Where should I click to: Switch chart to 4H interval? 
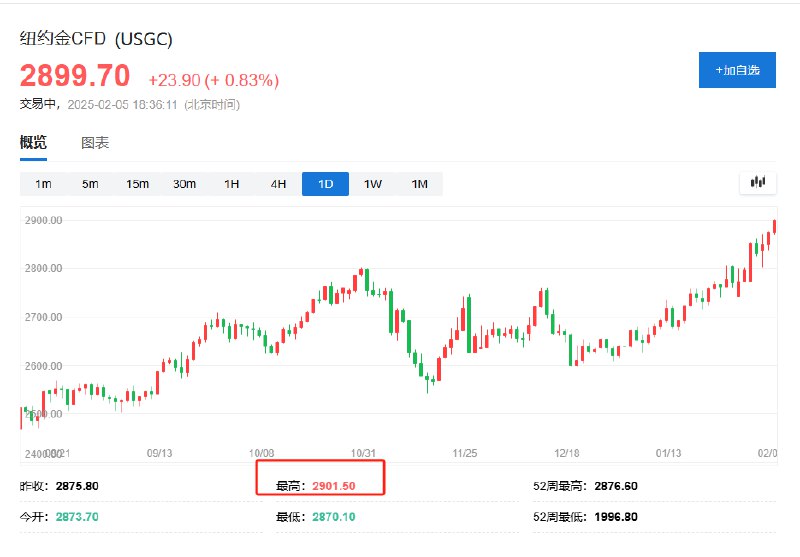coord(279,184)
